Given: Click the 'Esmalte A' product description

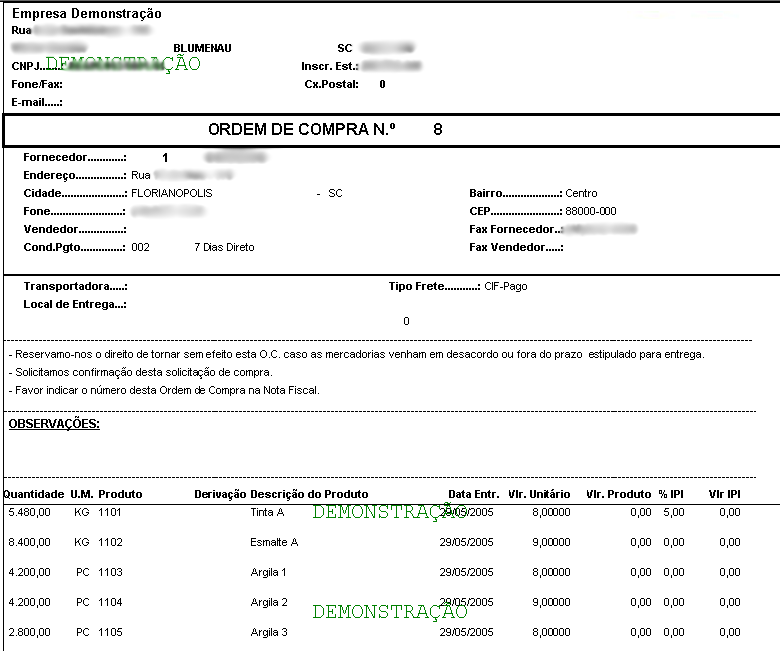Looking at the screenshot, I should 274,542.
